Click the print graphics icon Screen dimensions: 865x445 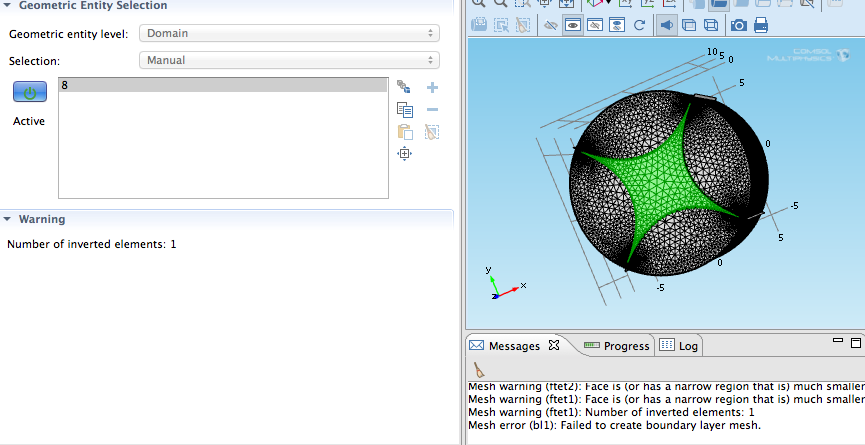[x=761, y=25]
